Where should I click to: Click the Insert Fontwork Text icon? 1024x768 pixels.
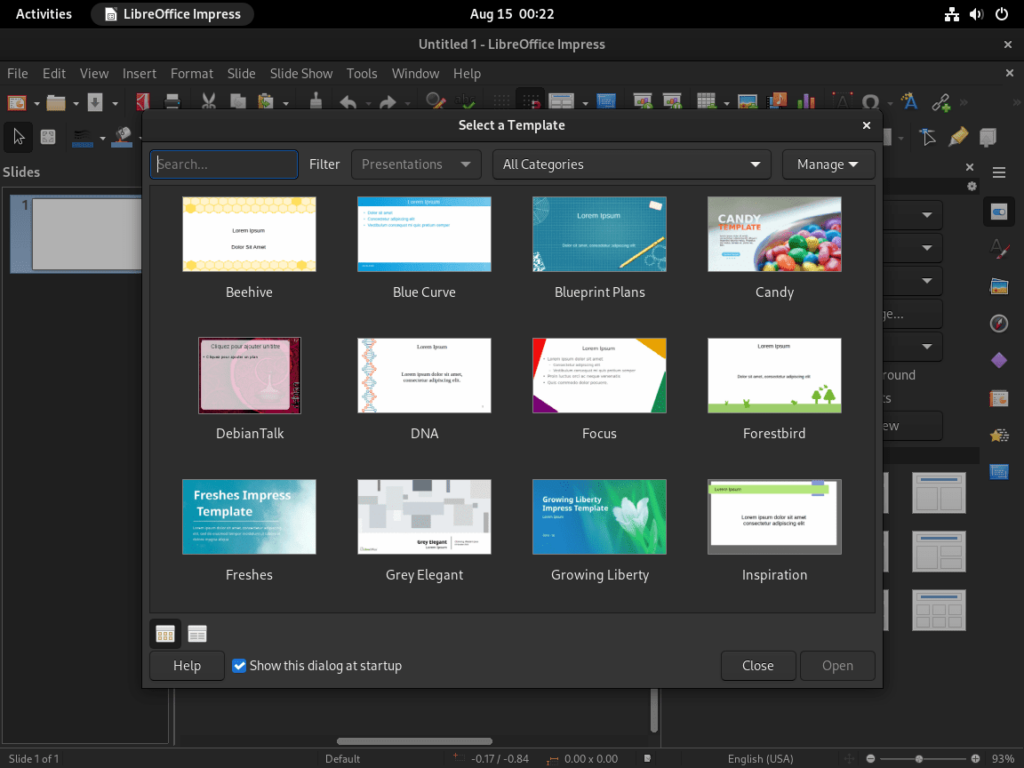coord(909,102)
